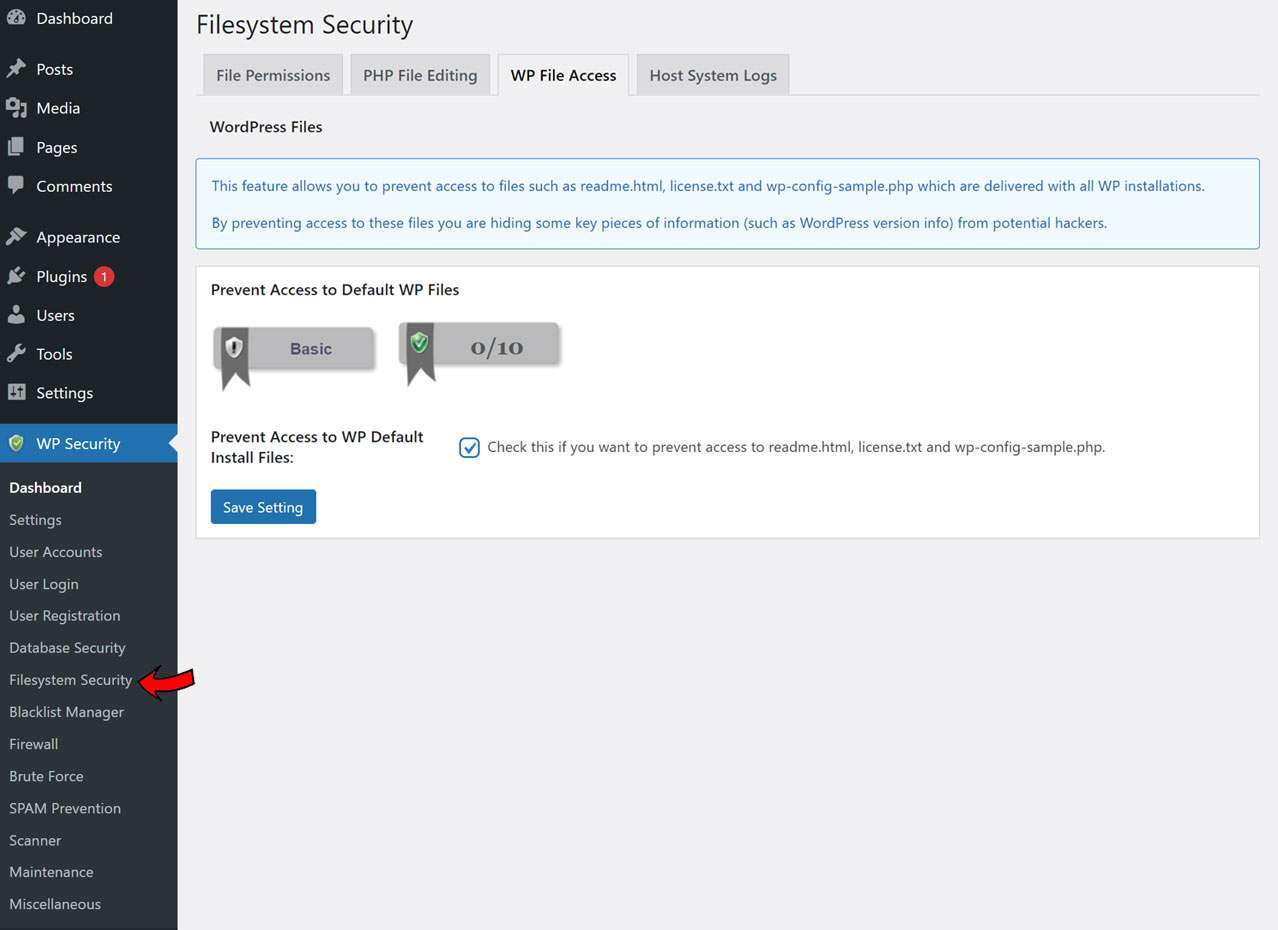This screenshot has width=1278, height=930.
Task: Open the Maintenance submenu
Action: click(51, 872)
